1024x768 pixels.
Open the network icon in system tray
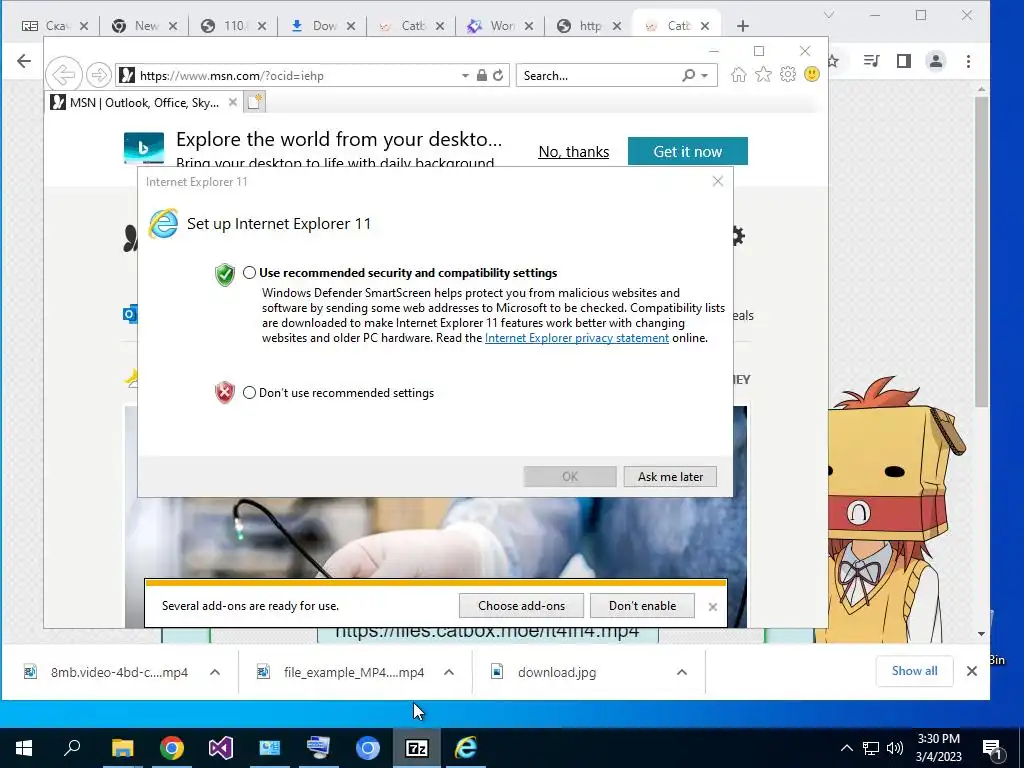[x=871, y=748]
